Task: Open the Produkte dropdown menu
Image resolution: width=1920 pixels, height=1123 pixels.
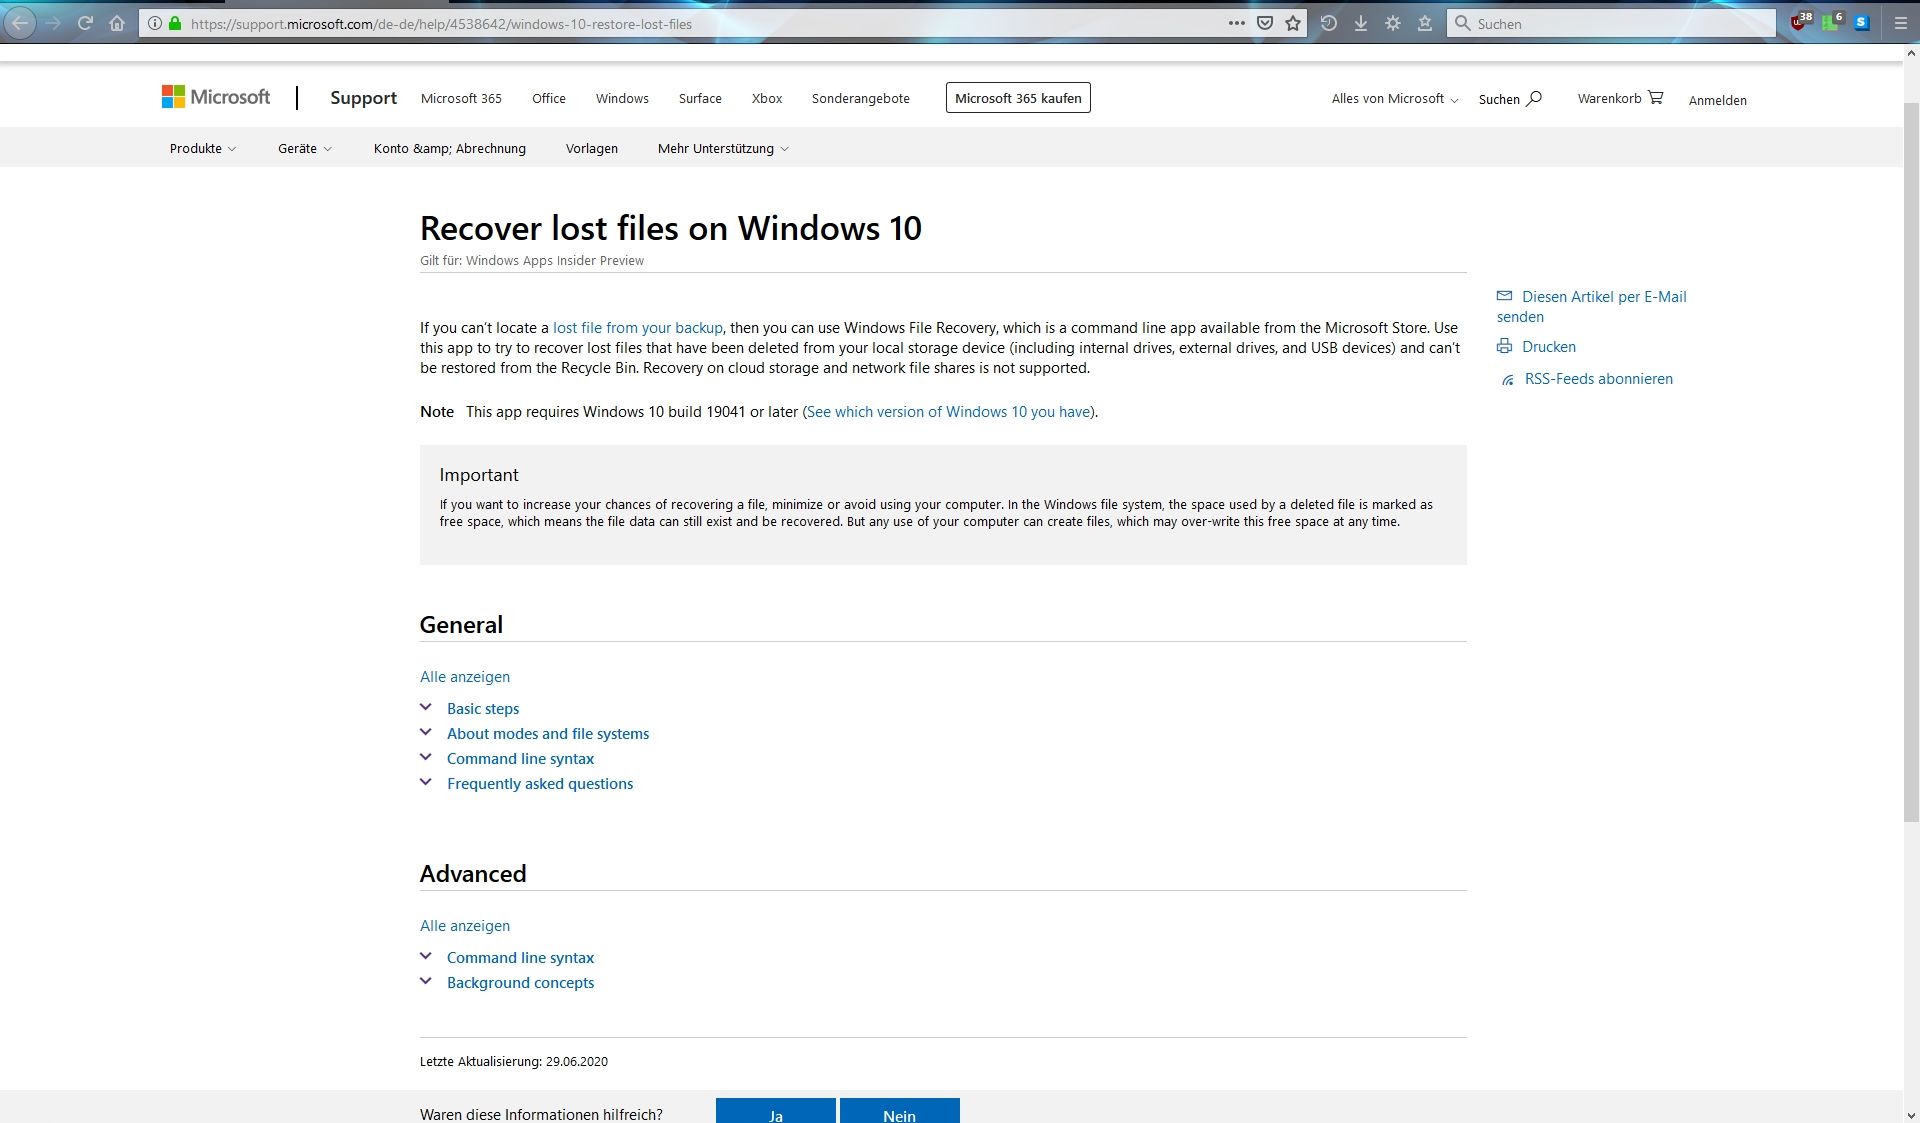Action: pos(203,149)
